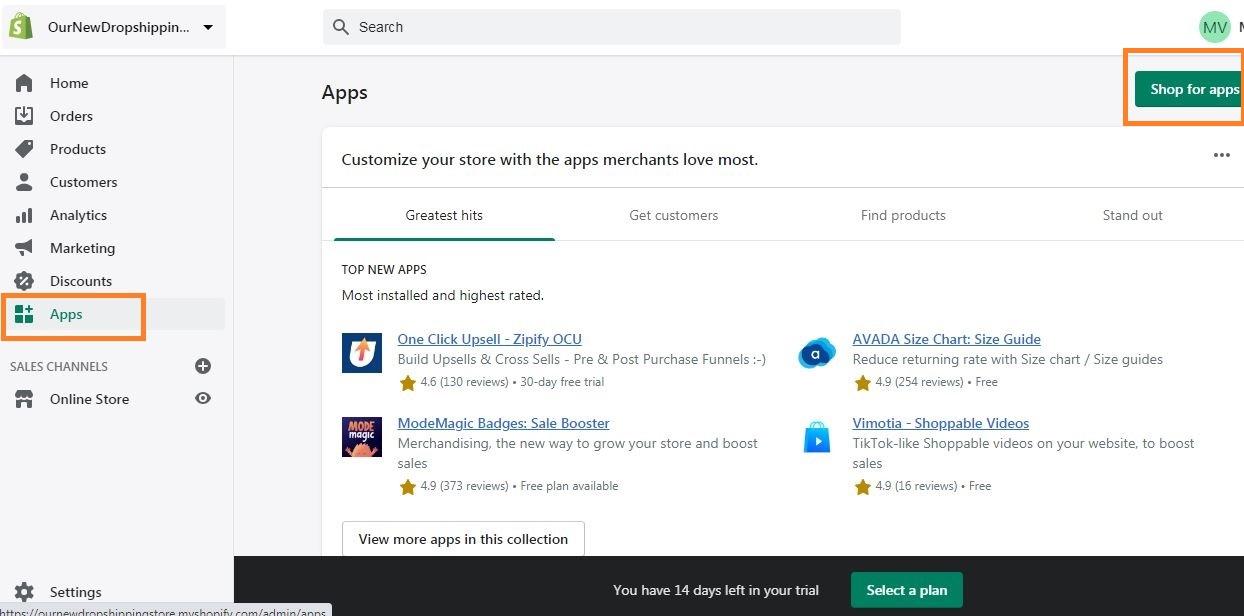This screenshot has width=1244, height=616.
Task: Click the Vimotia app icon
Action: click(x=817, y=437)
